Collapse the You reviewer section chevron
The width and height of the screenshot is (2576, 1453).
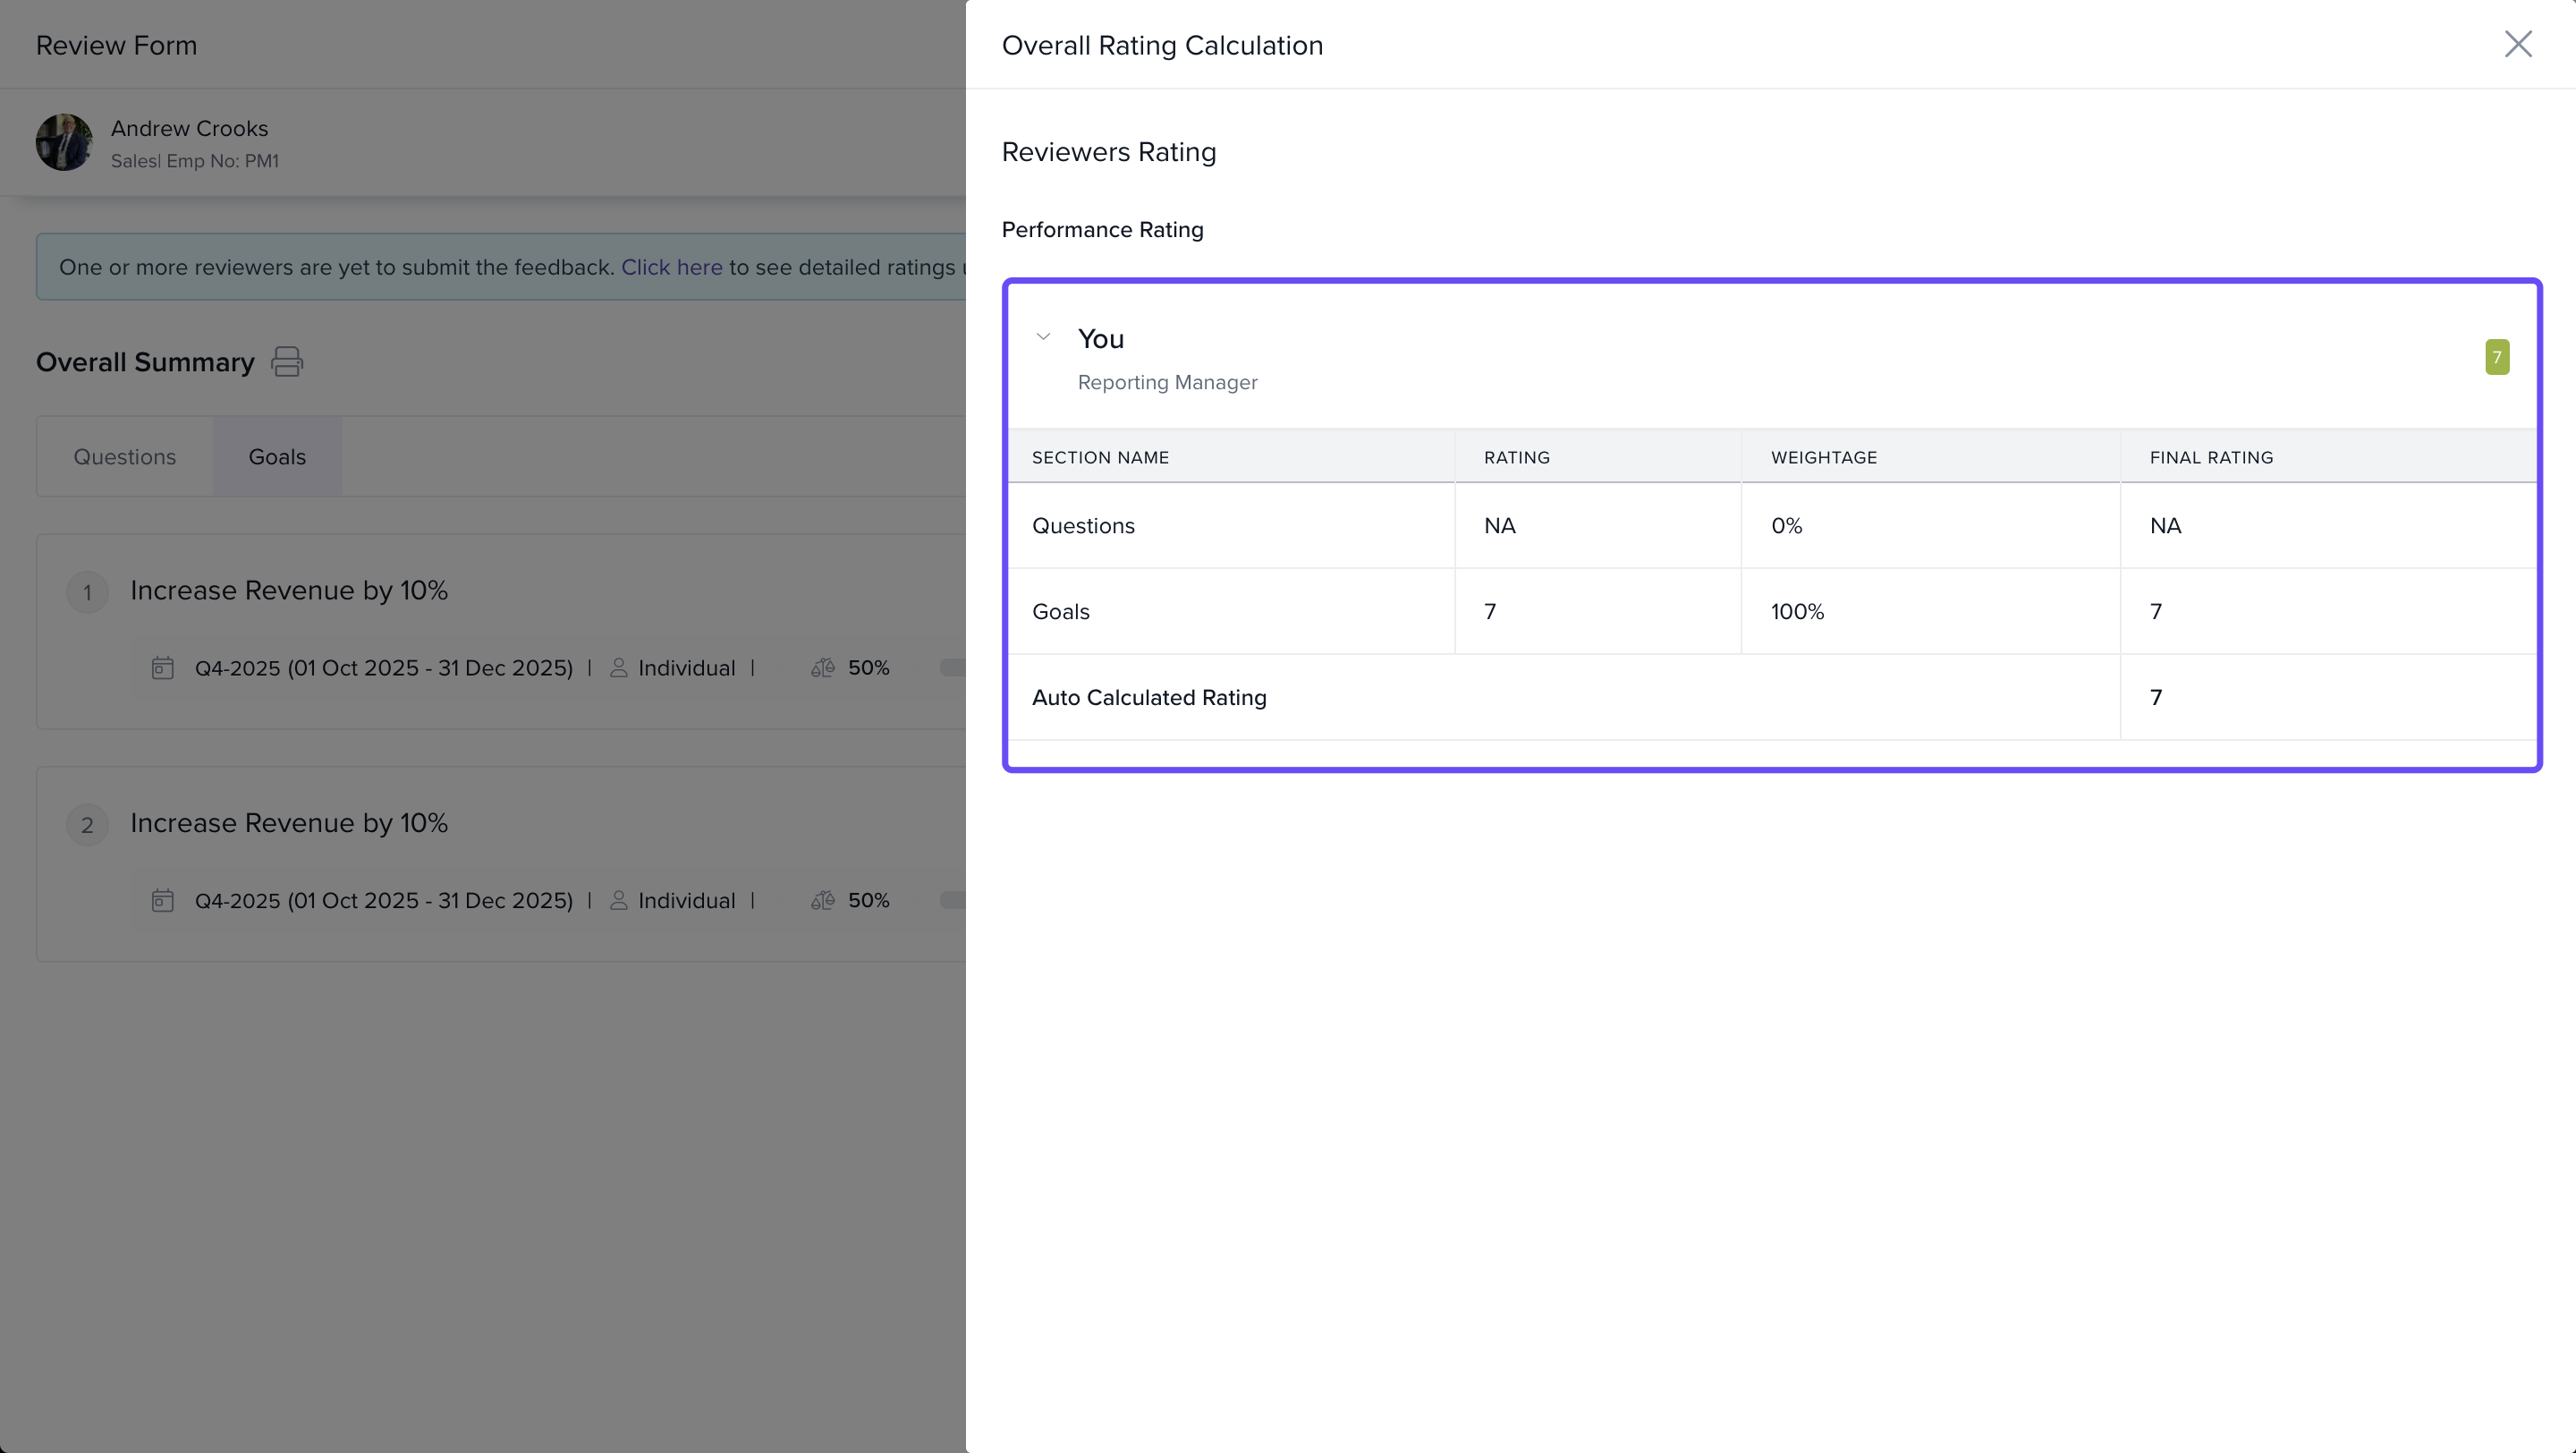pyautogui.click(x=1043, y=337)
